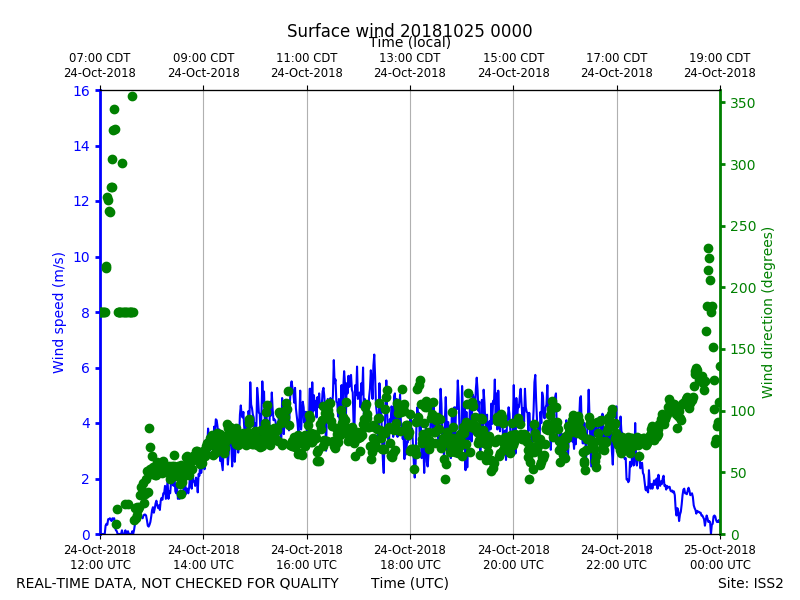Click the highest blue wind speed peak
Screen dimensions: 800x600
[374, 355]
